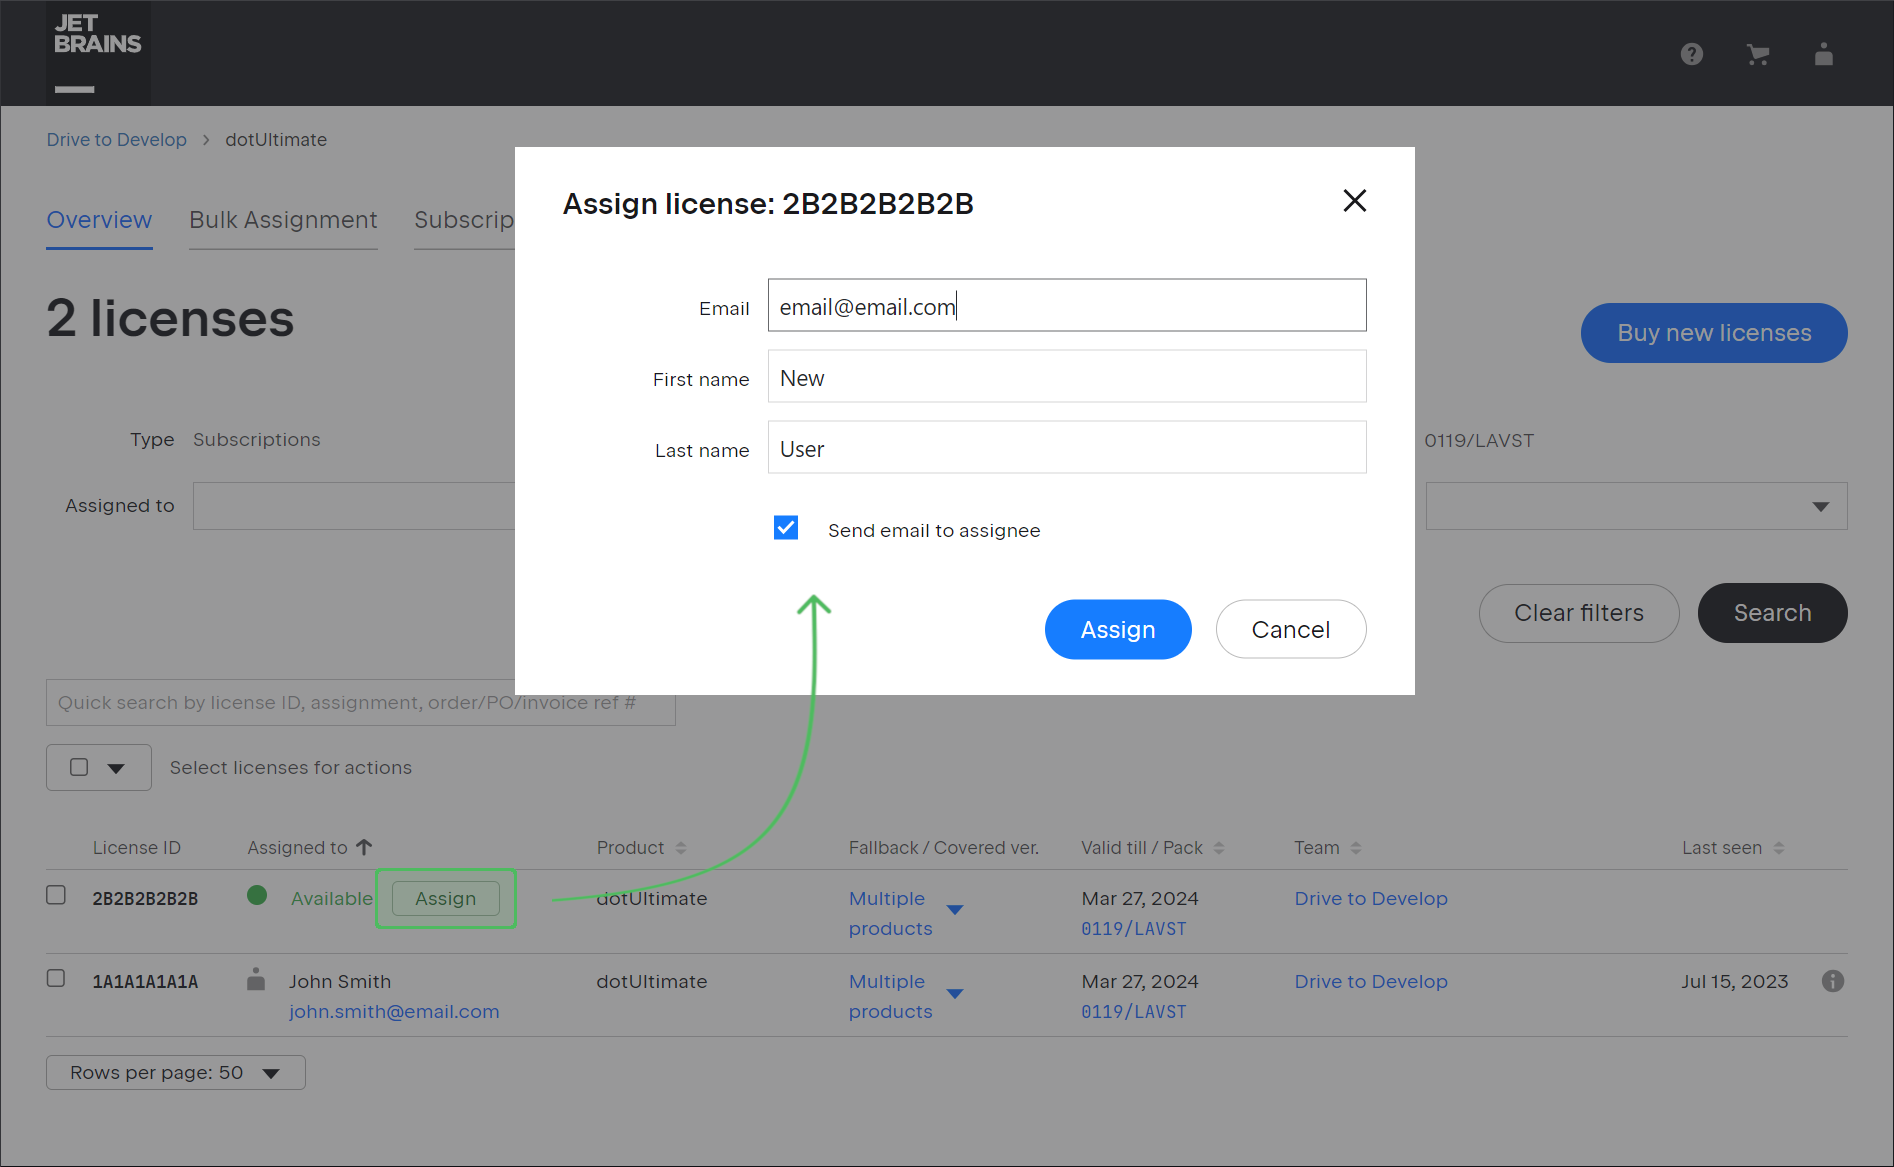Open the help question mark icon
Viewport: 1894px width, 1167px height.
[x=1691, y=54]
